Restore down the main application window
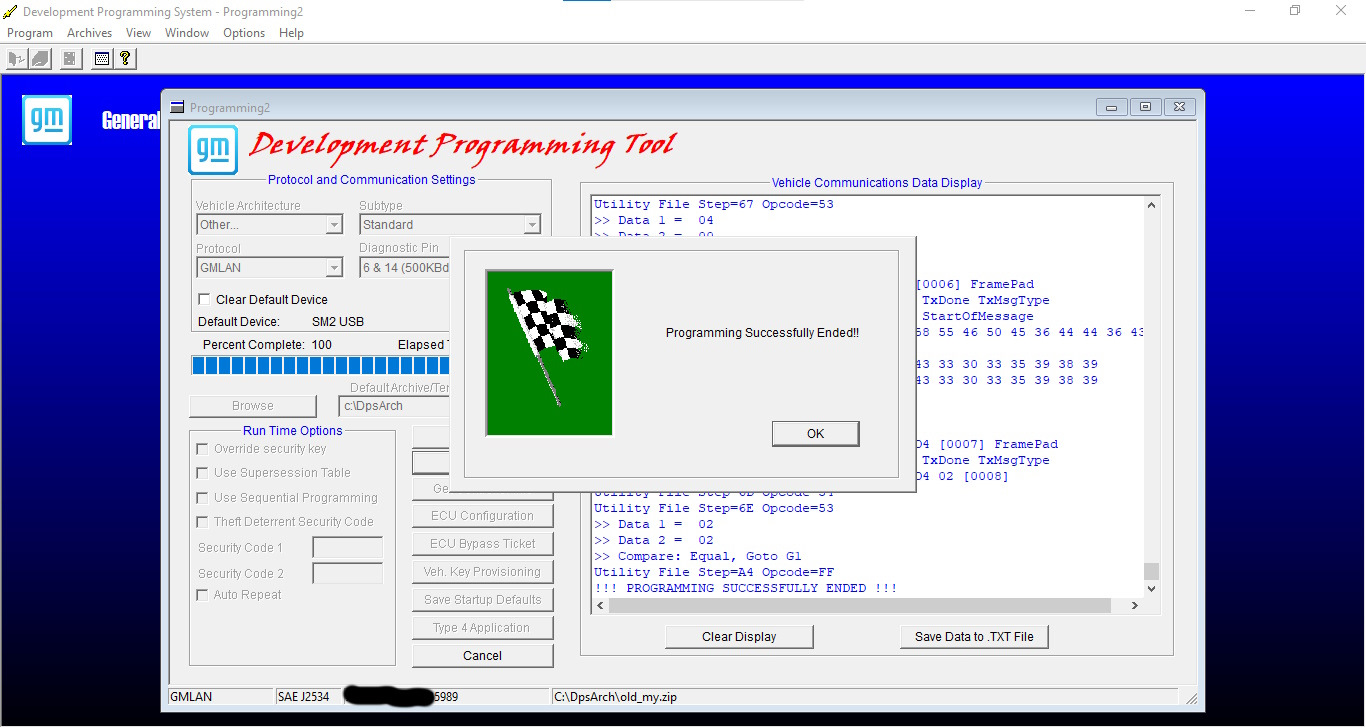The width and height of the screenshot is (1366, 728). click(x=1295, y=11)
